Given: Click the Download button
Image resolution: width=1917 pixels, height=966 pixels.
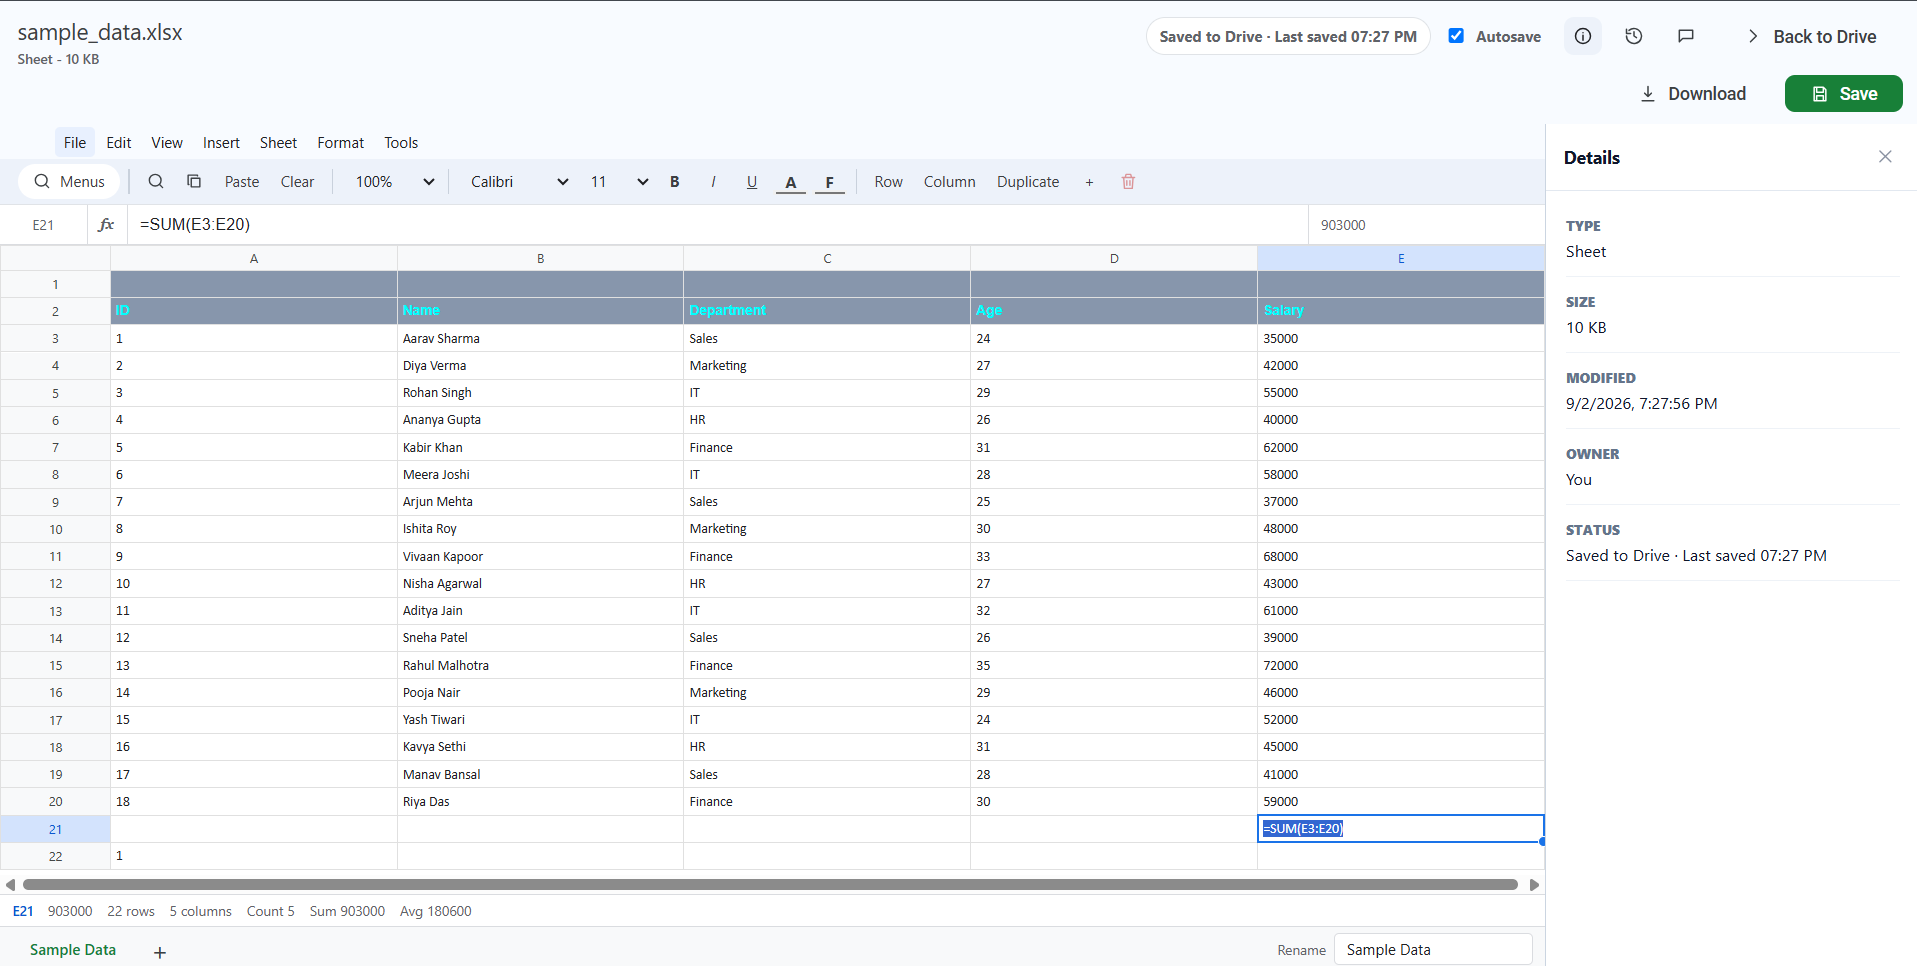Looking at the screenshot, I should click(1693, 93).
